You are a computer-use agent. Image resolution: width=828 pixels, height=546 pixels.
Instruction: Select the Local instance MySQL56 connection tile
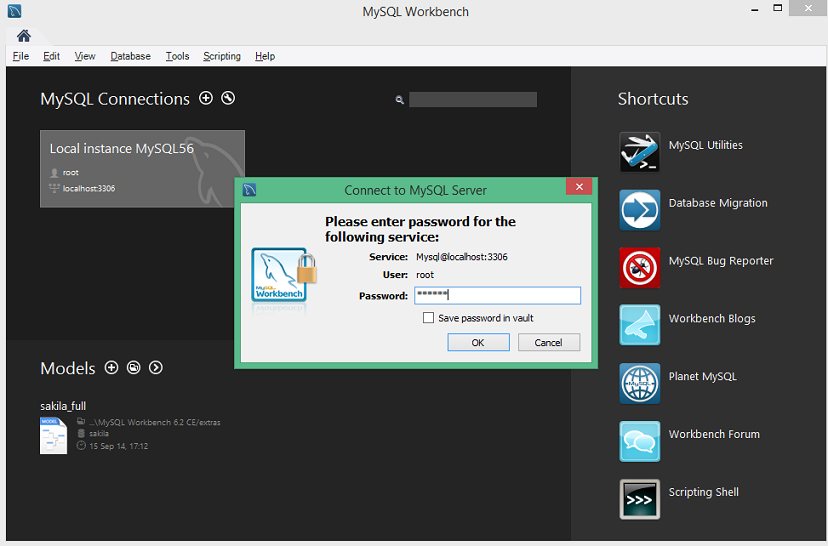click(x=142, y=168)
